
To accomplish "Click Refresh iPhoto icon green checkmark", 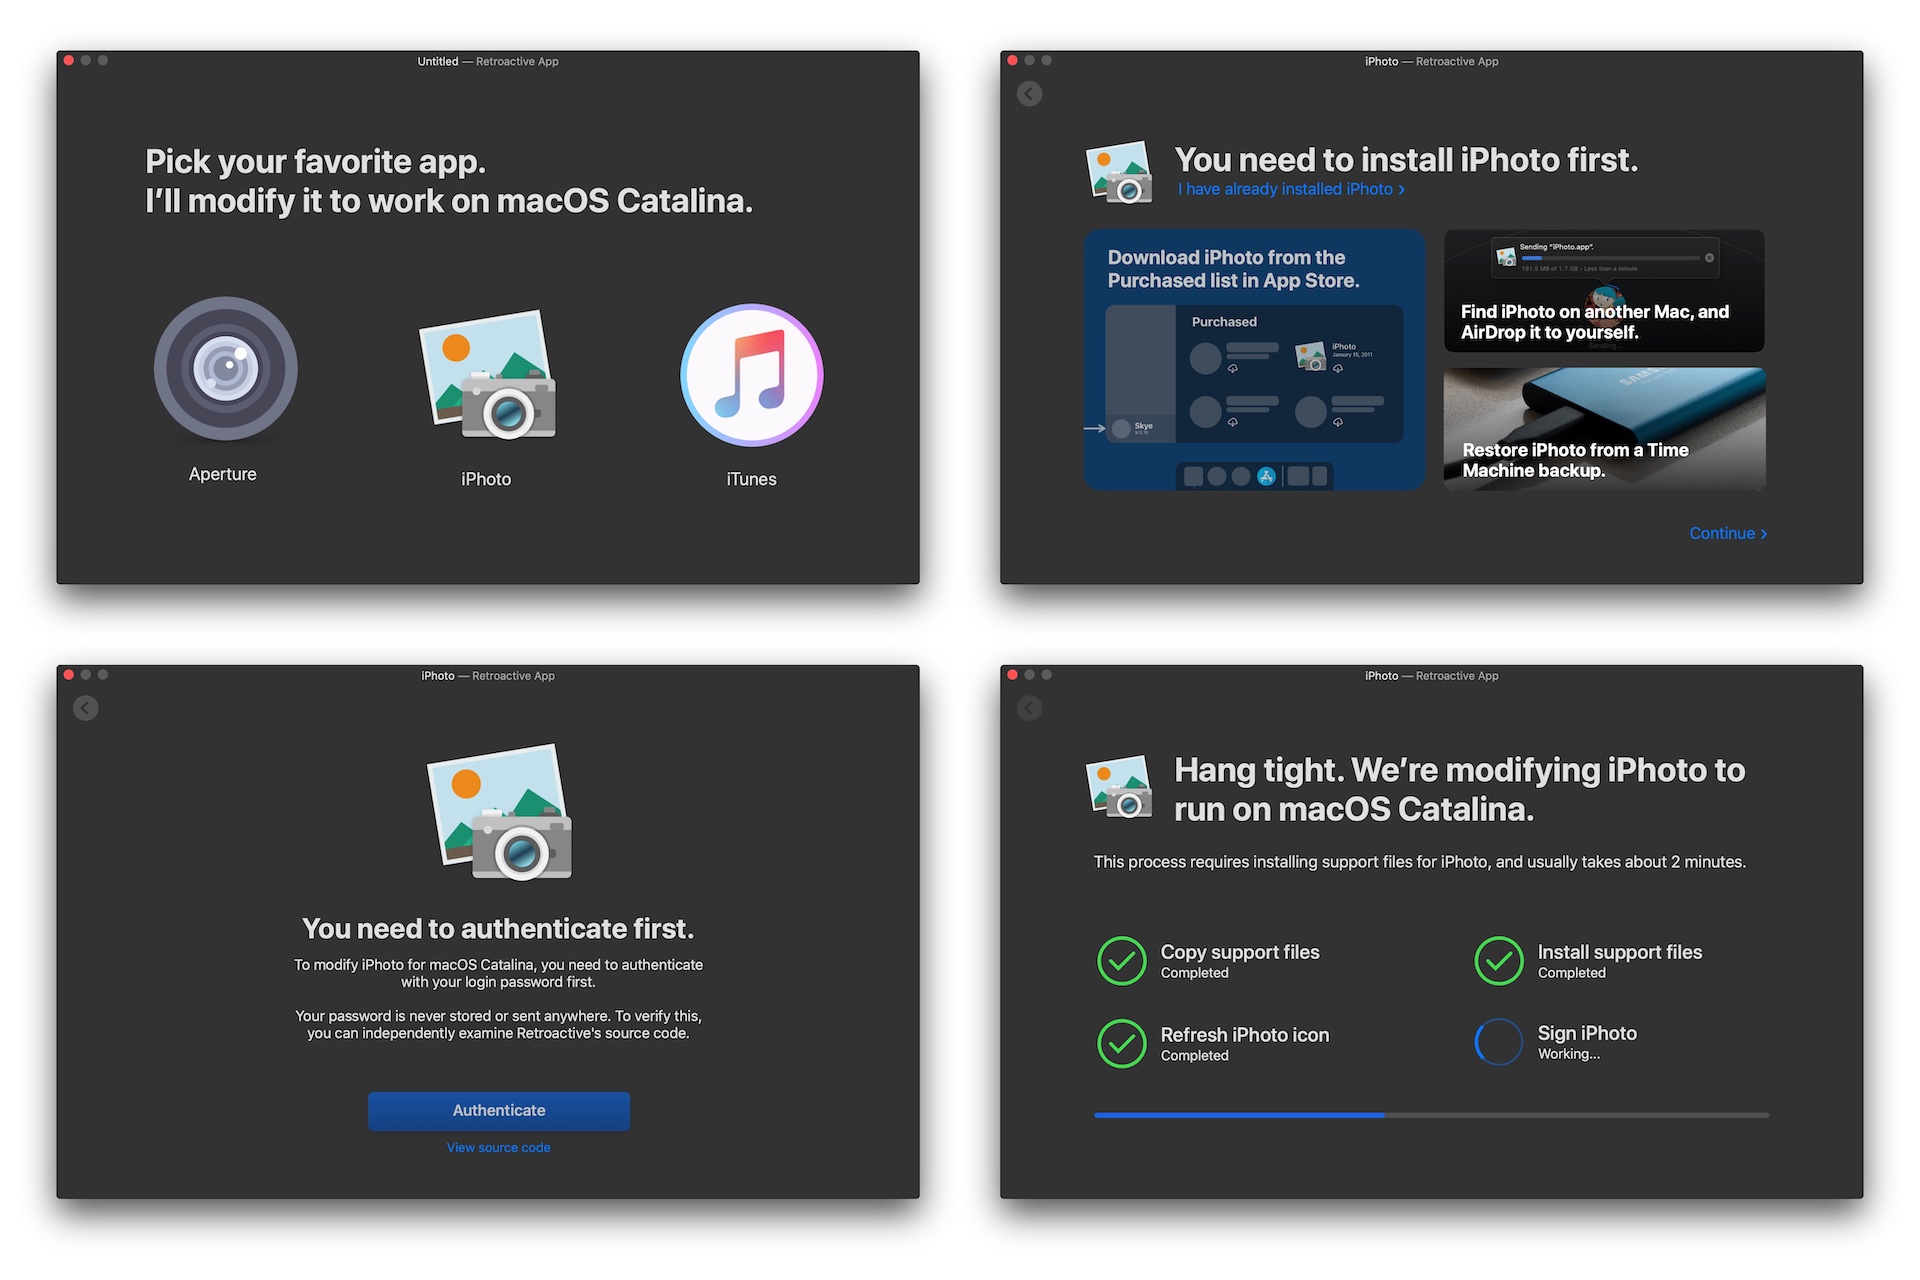I will (x=1122, y=1043).
